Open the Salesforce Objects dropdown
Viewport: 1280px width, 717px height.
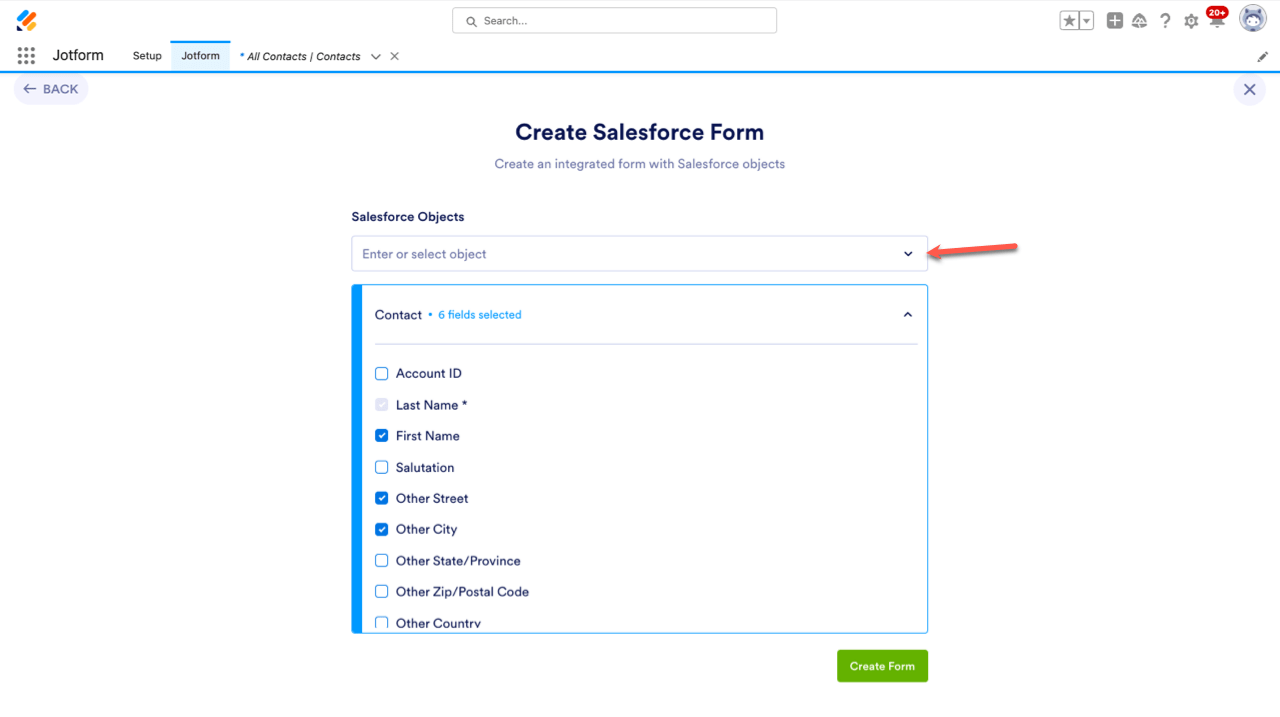[639, 254]
